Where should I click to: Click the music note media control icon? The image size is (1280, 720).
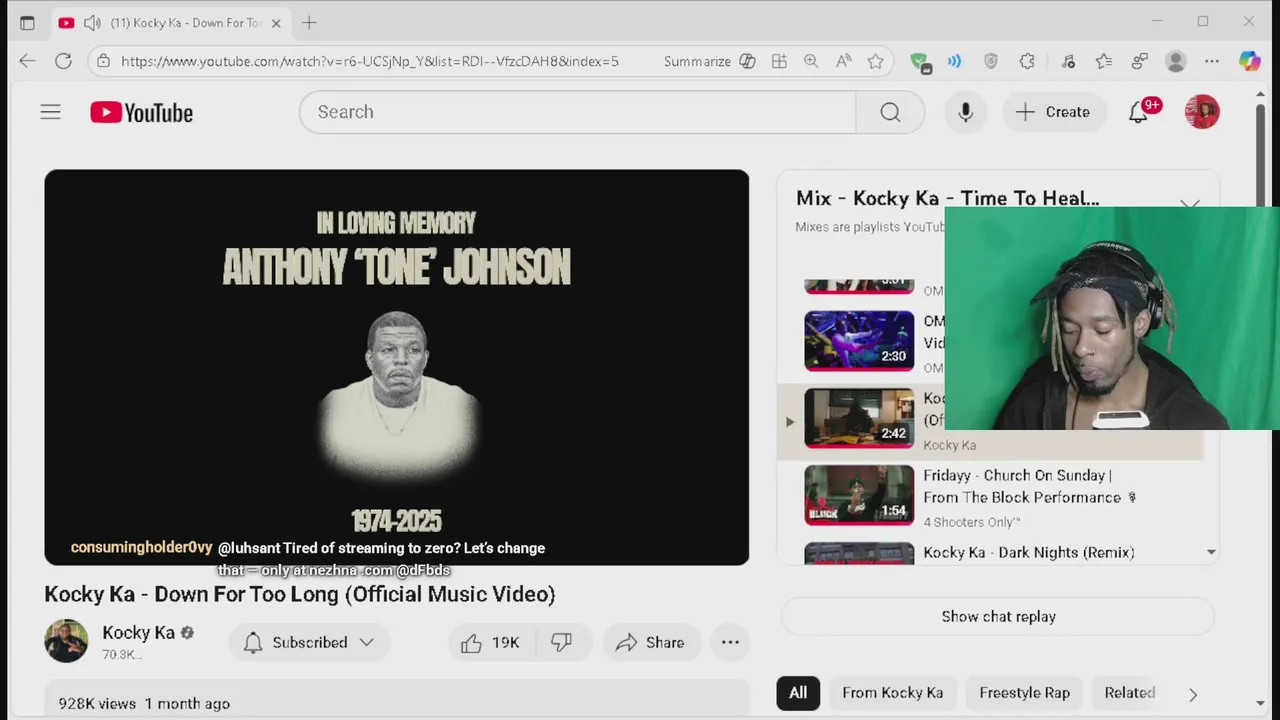[x=1068, y=61]
